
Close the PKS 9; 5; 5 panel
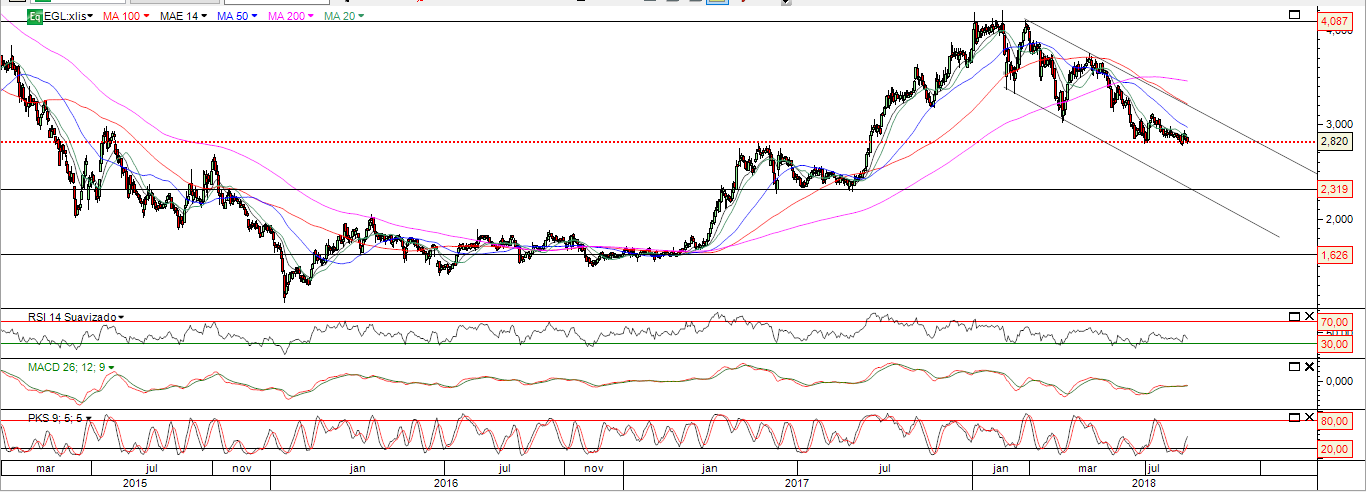coord(1310,417)
